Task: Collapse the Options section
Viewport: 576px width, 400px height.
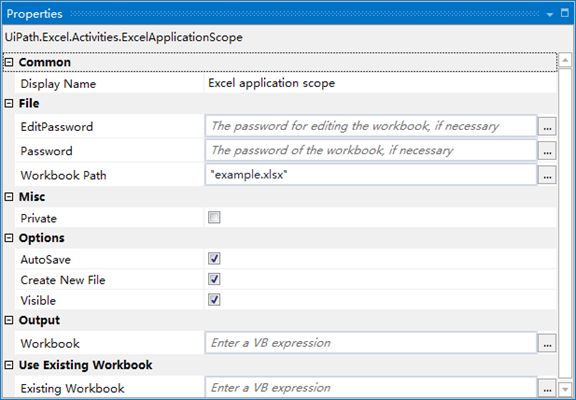Action: click(9, 238)
